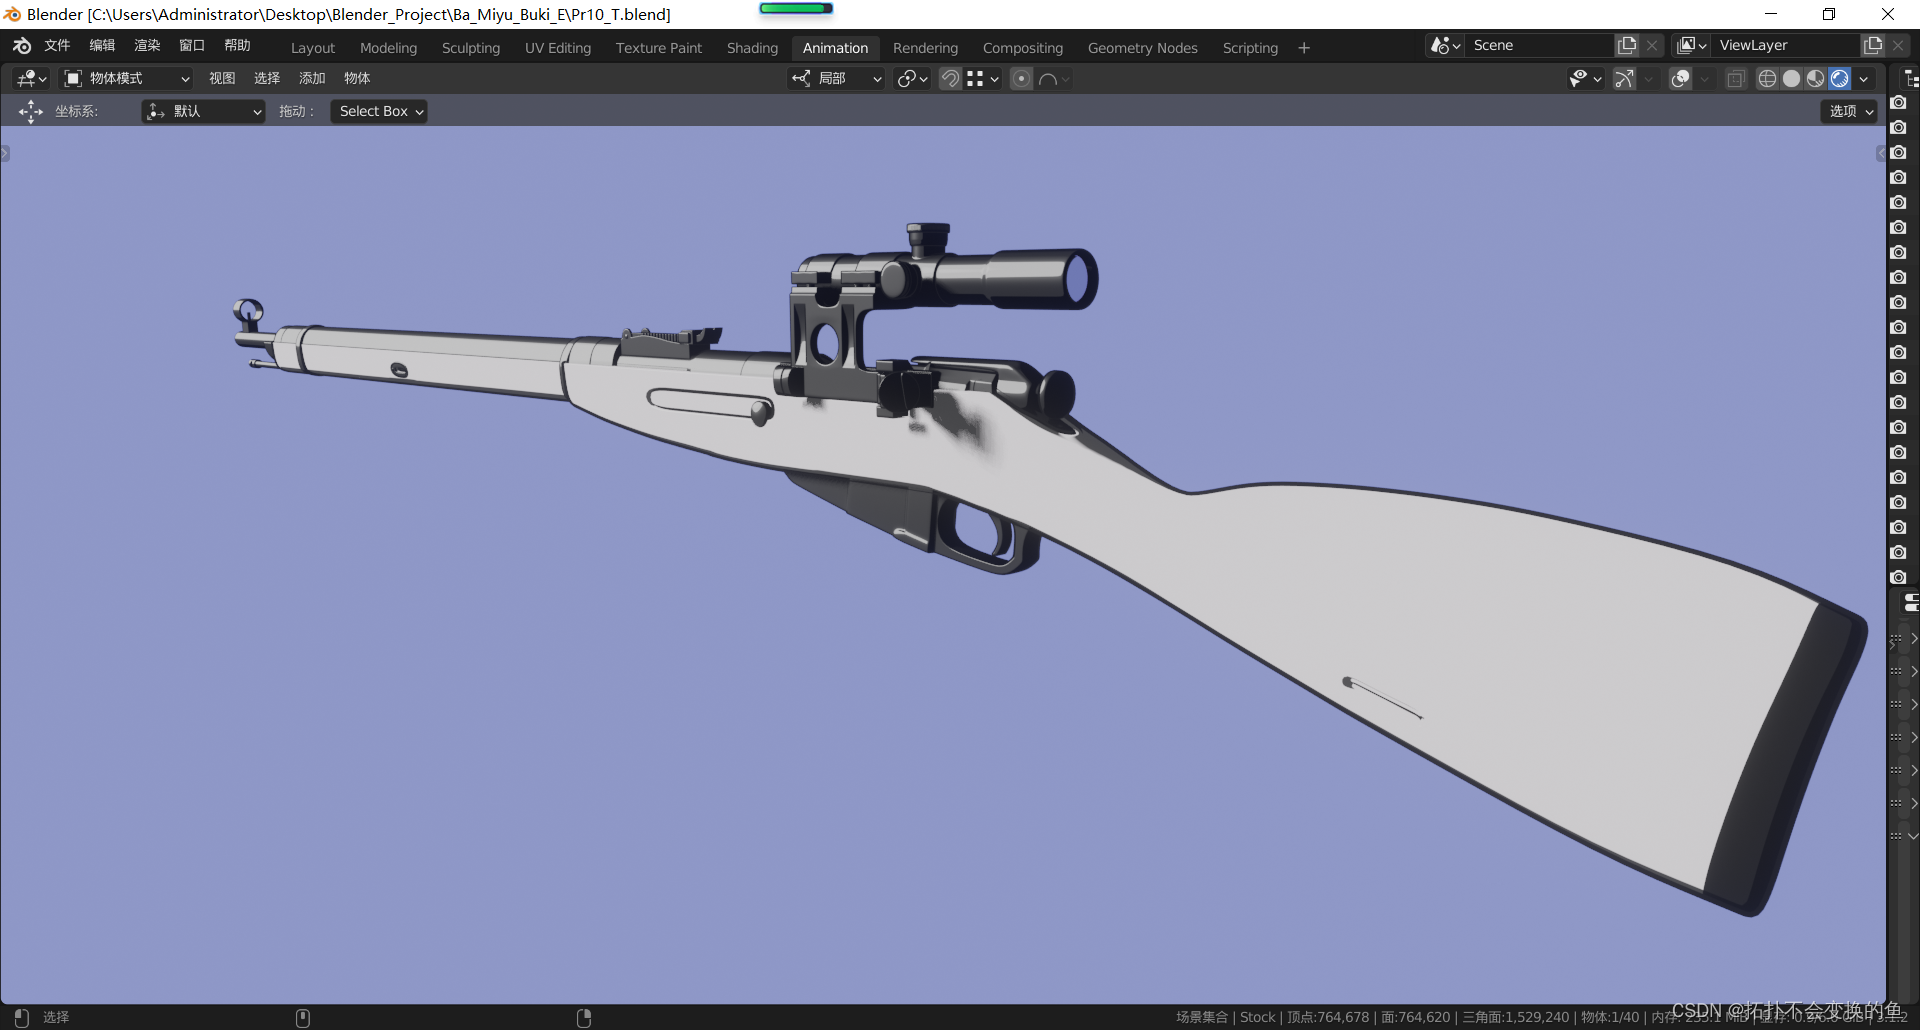Image resolution: width=1920 pixels, height=1030 pixels.
Task: Expand the viewport sidebar arrow
Action: tap(1880, 153)
